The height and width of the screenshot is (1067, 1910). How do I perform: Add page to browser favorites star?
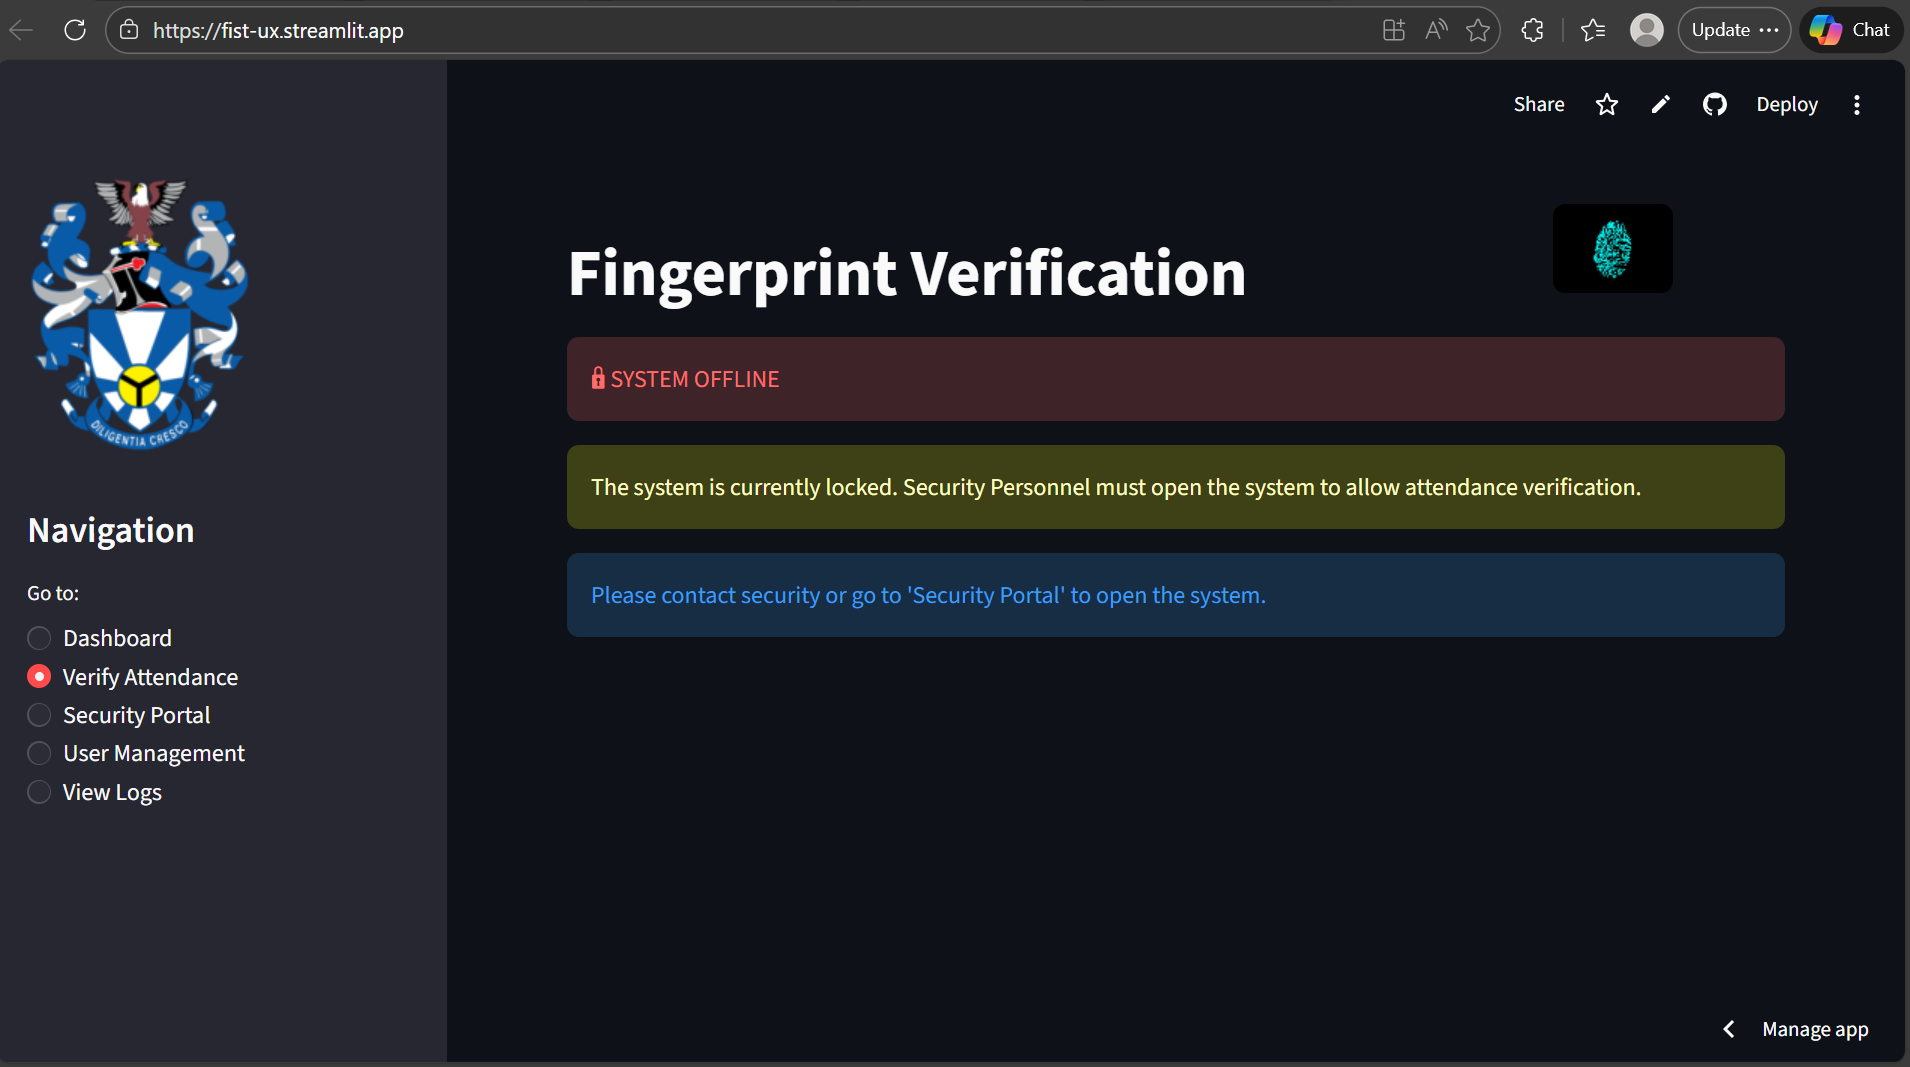point(1478,30)
